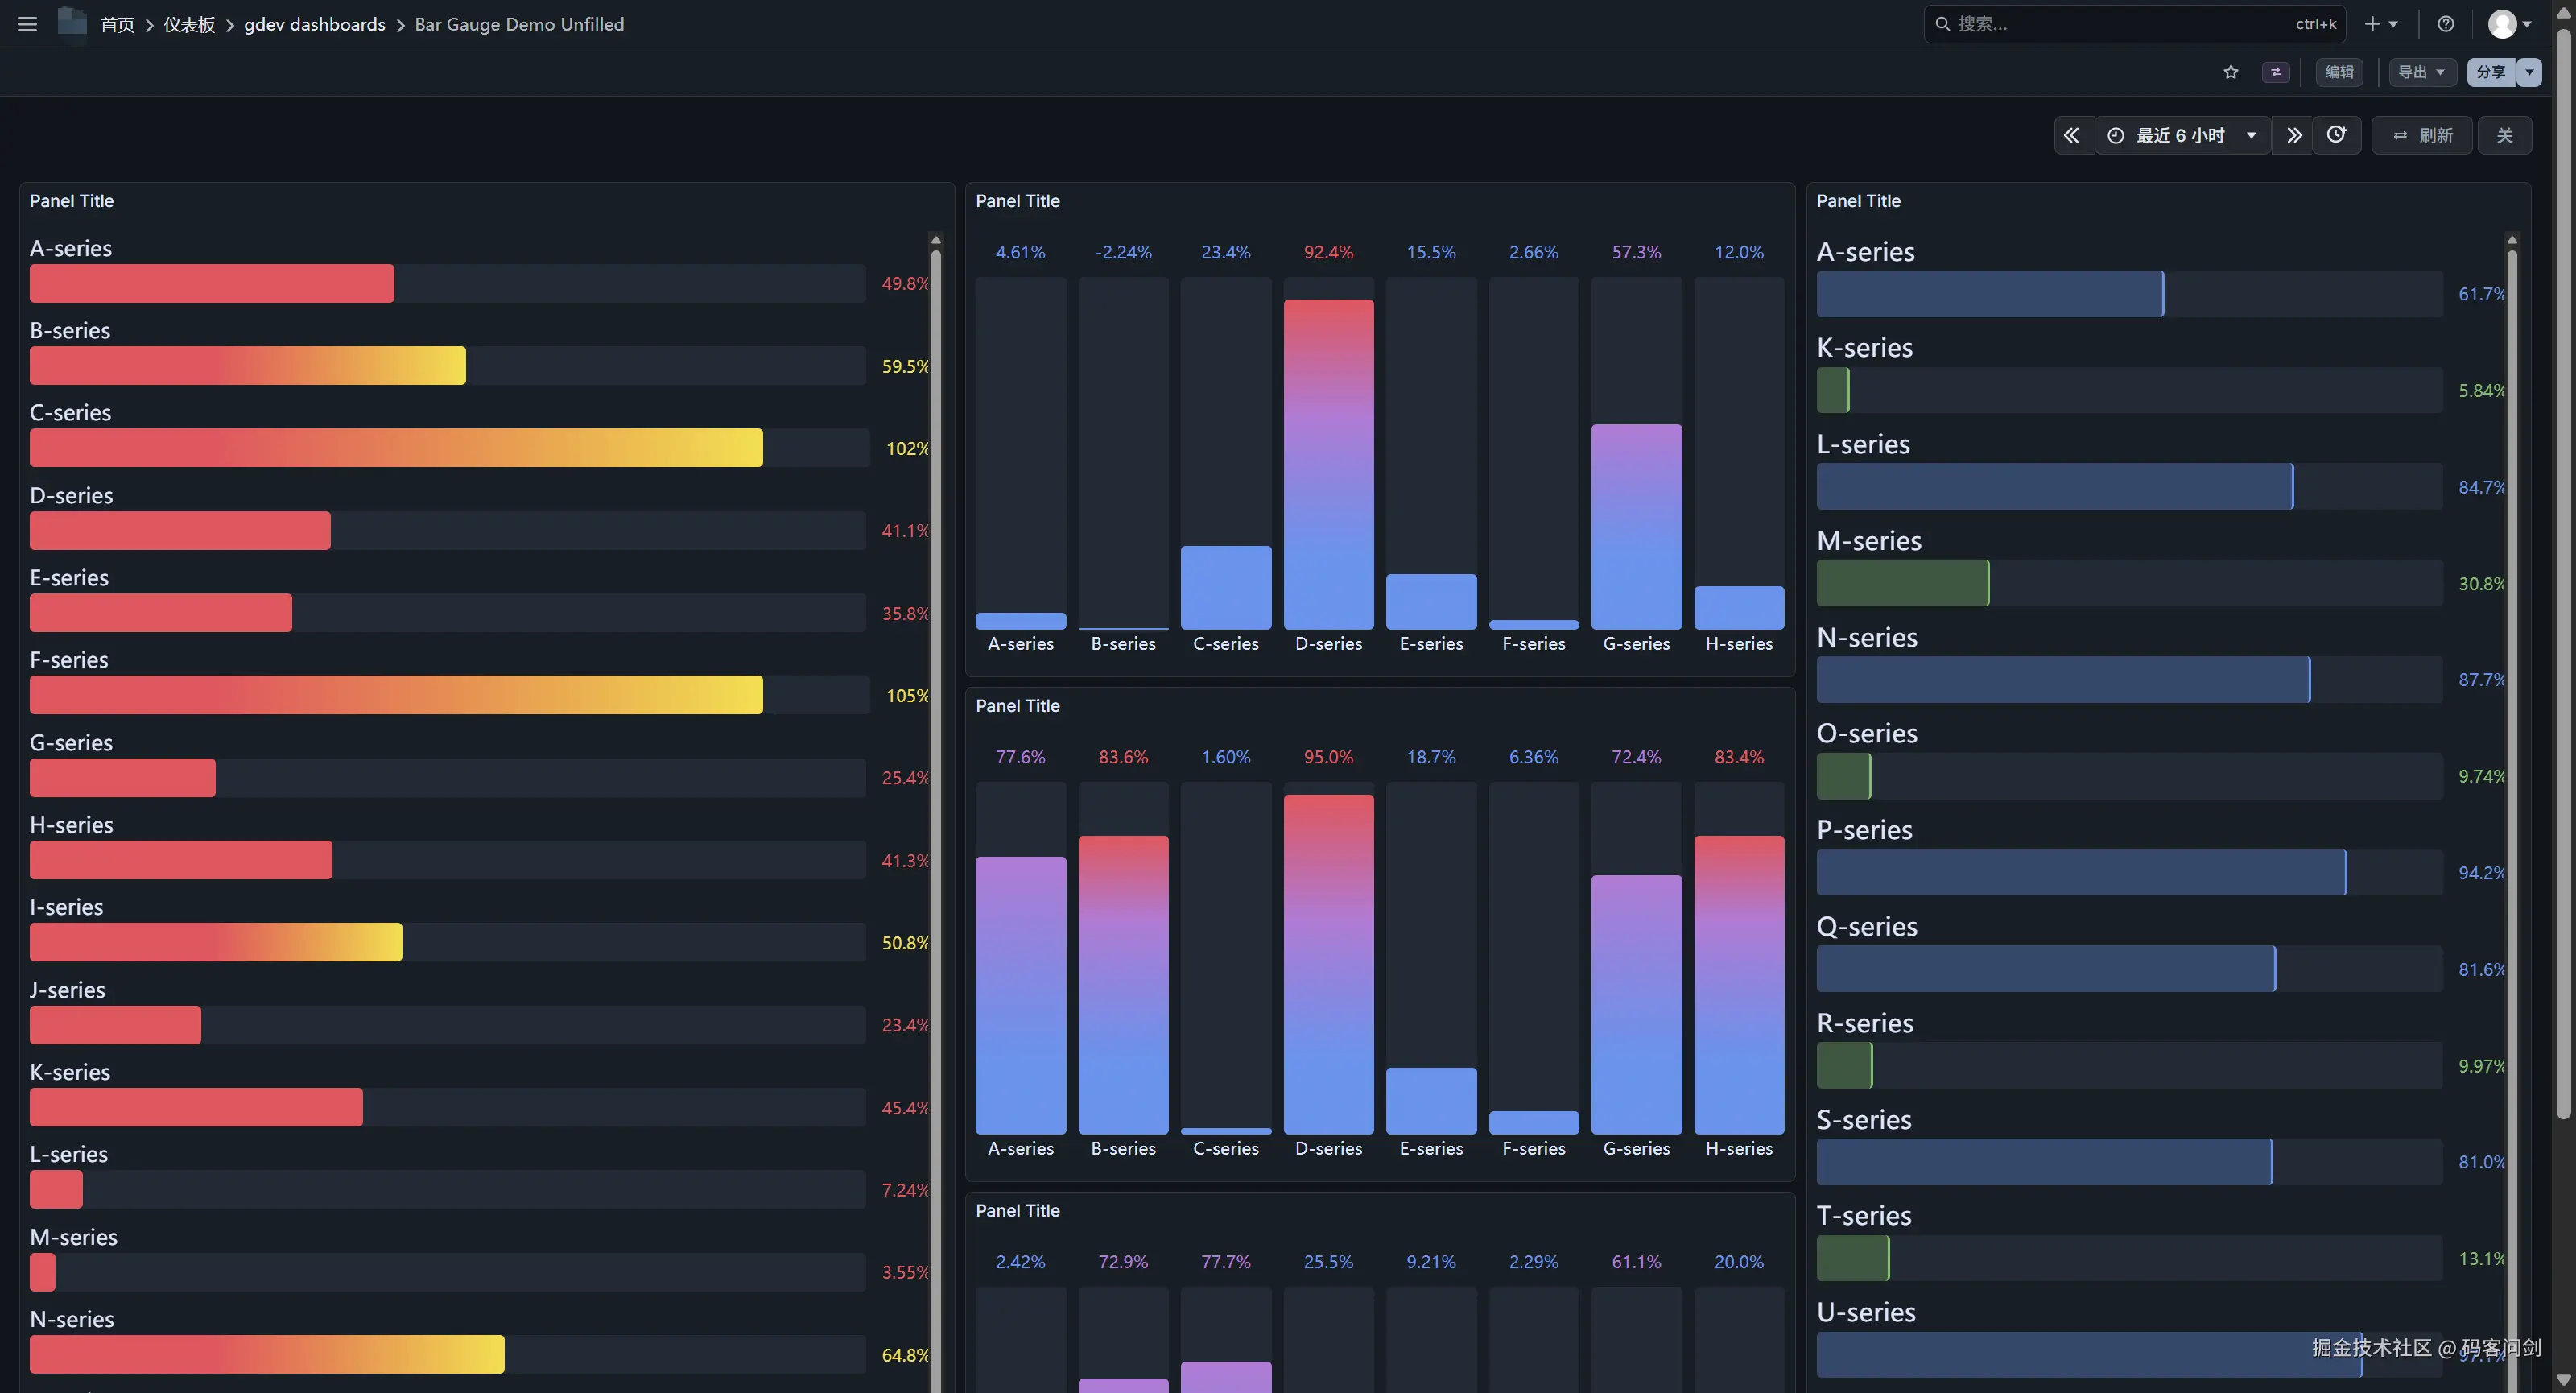Click the 编辑 edit button
This screenshot has width=2576, height=1393.
point(2339,72)
